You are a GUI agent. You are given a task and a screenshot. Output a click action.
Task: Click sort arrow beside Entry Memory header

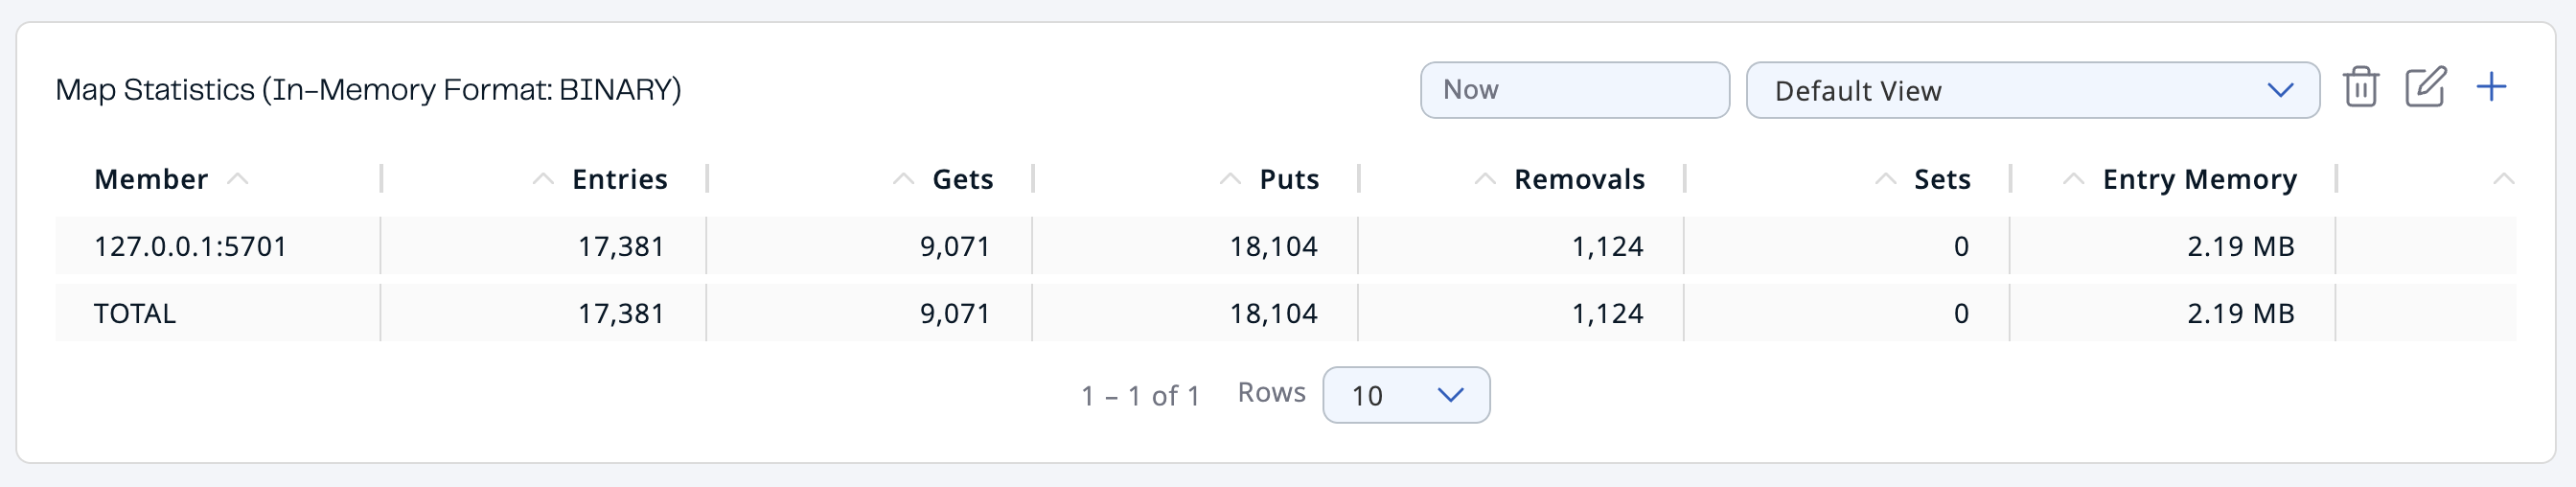[2073, 179]
